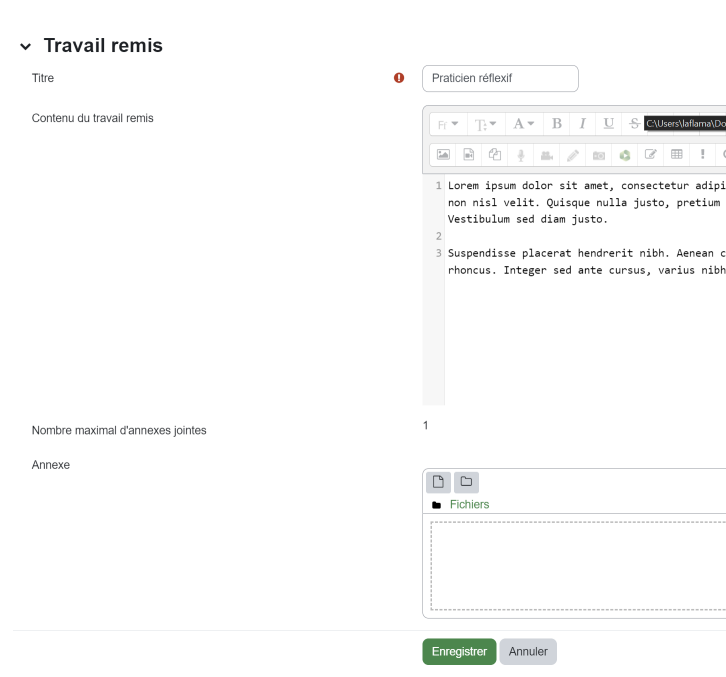Open the font family dropdown
The height and width of the screenshot is (677, 726).
(x=445, y=124)
